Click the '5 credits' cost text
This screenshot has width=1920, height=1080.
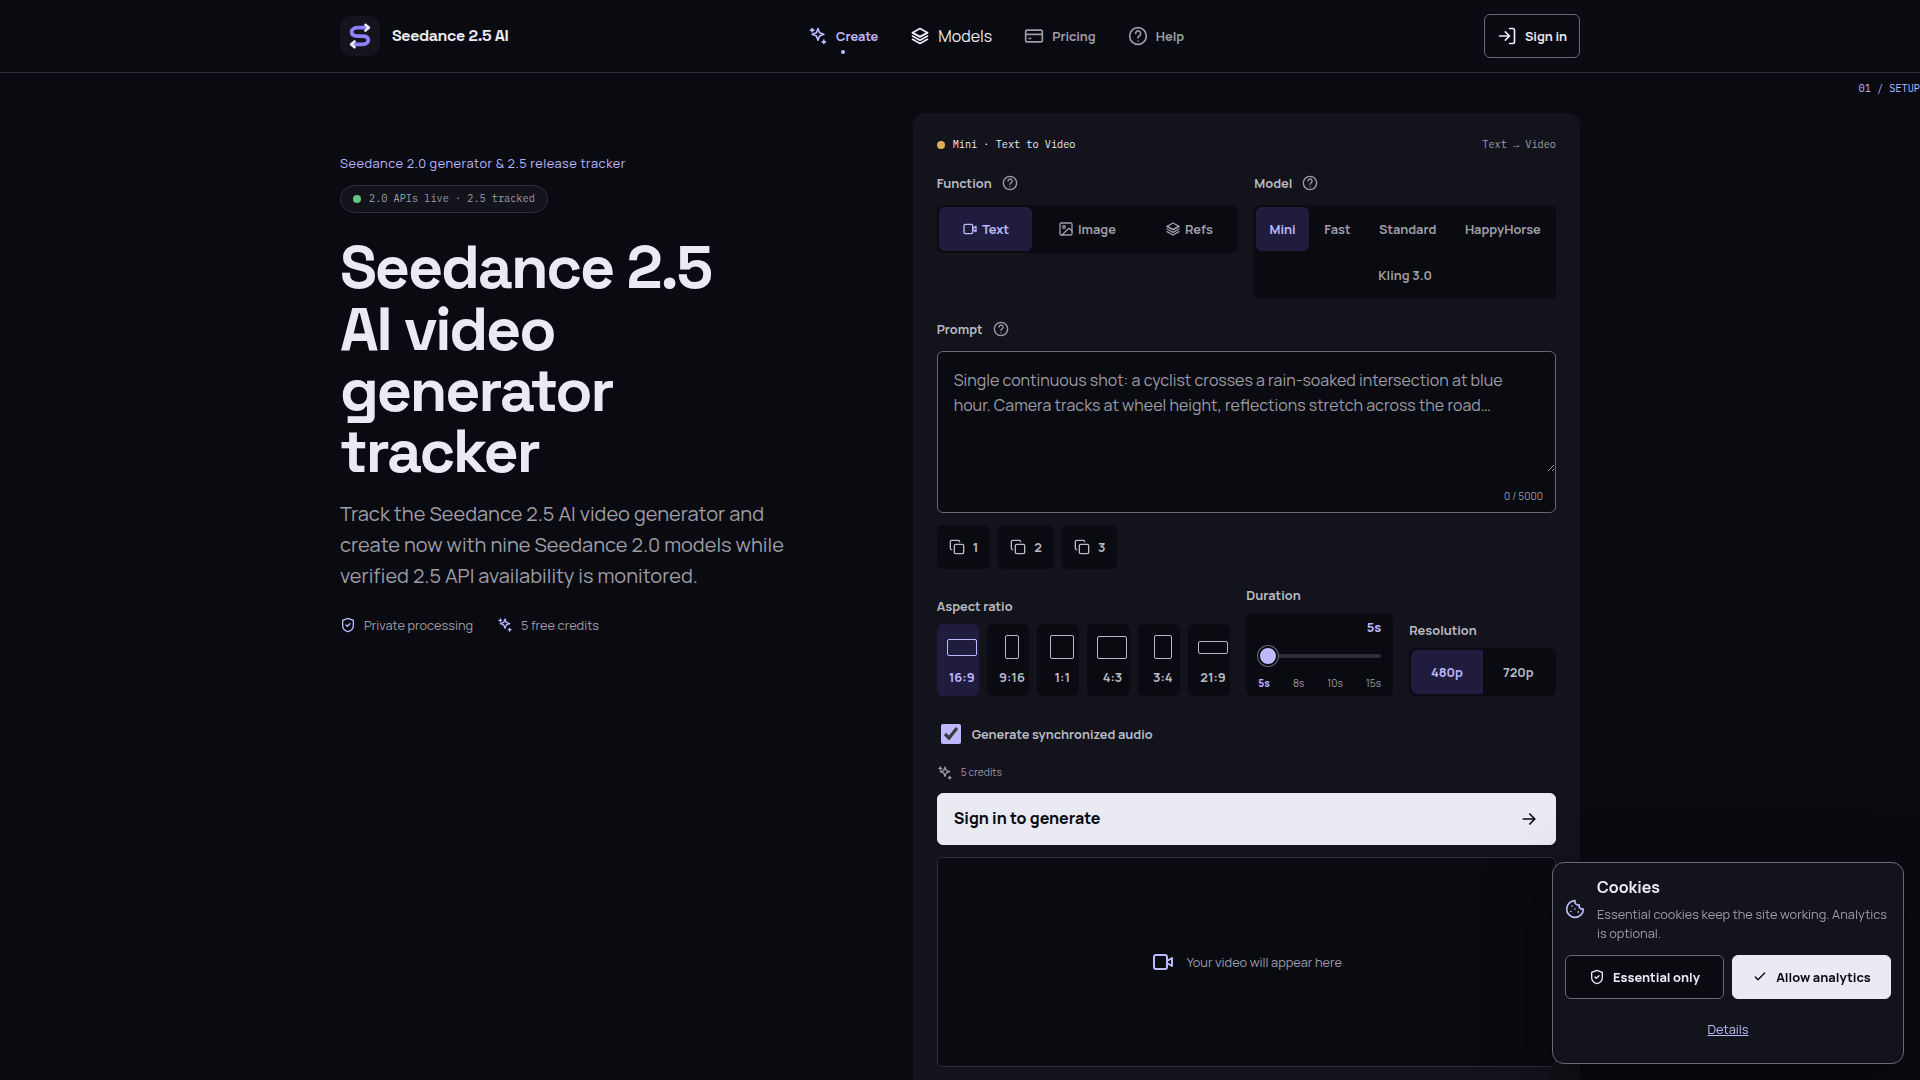(x=981, y=772)
